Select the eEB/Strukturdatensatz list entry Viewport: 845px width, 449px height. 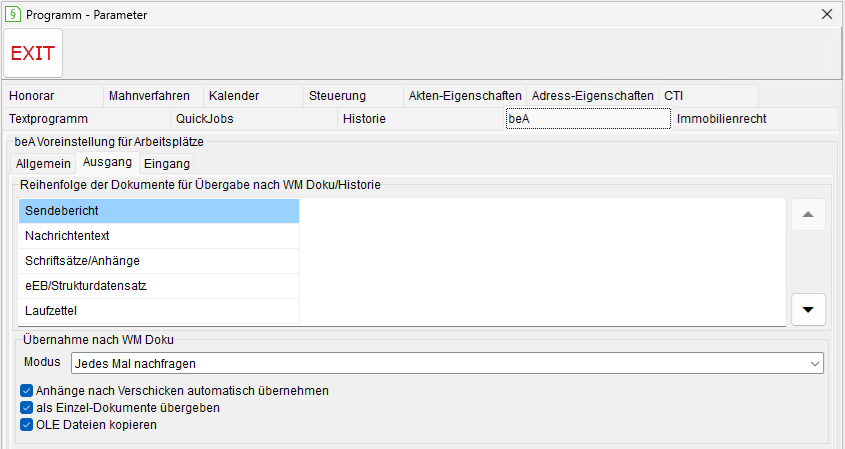[x=159, y=286]
